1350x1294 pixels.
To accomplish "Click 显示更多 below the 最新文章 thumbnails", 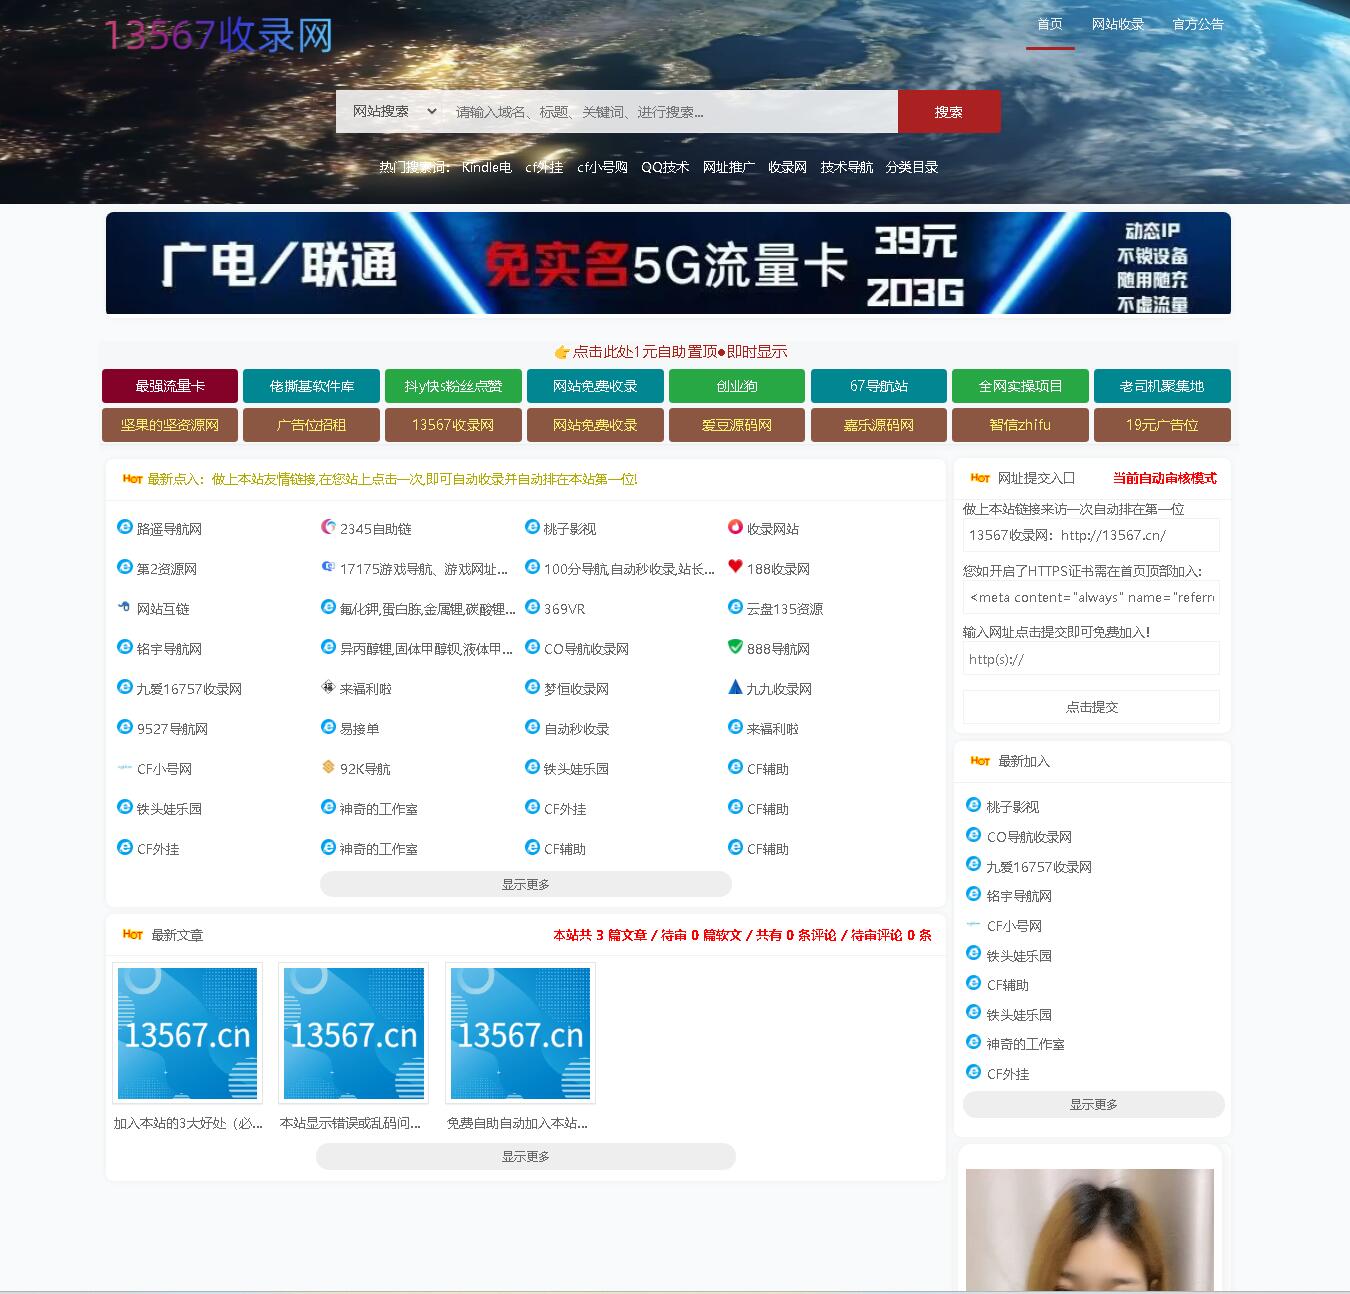I will [x=526, y=1156].
